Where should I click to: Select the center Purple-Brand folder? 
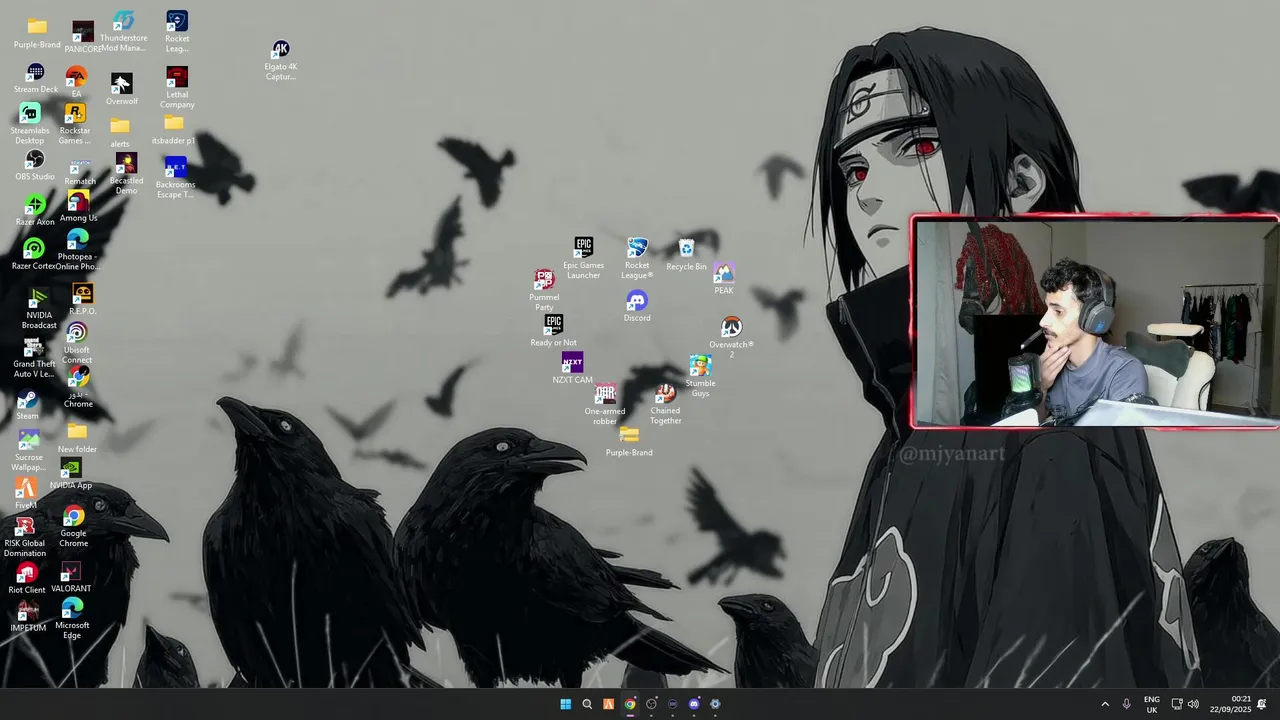click(629, 441)
